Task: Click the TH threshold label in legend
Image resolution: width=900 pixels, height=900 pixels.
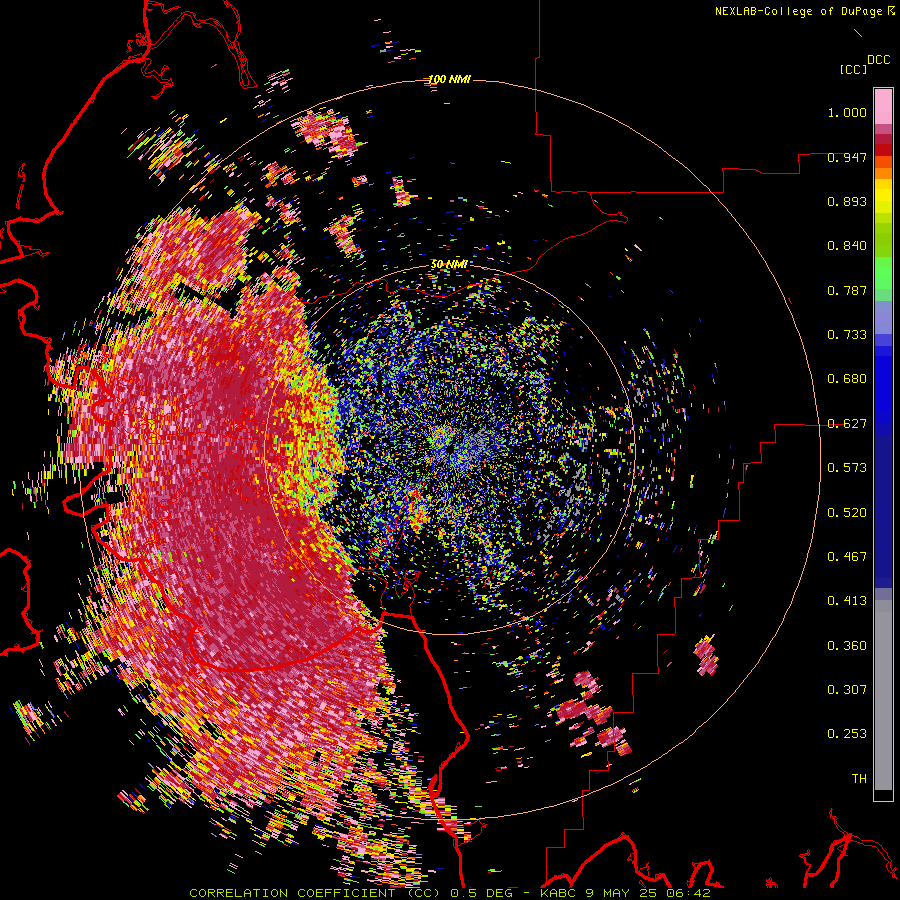Action: (x=859, y=779)
